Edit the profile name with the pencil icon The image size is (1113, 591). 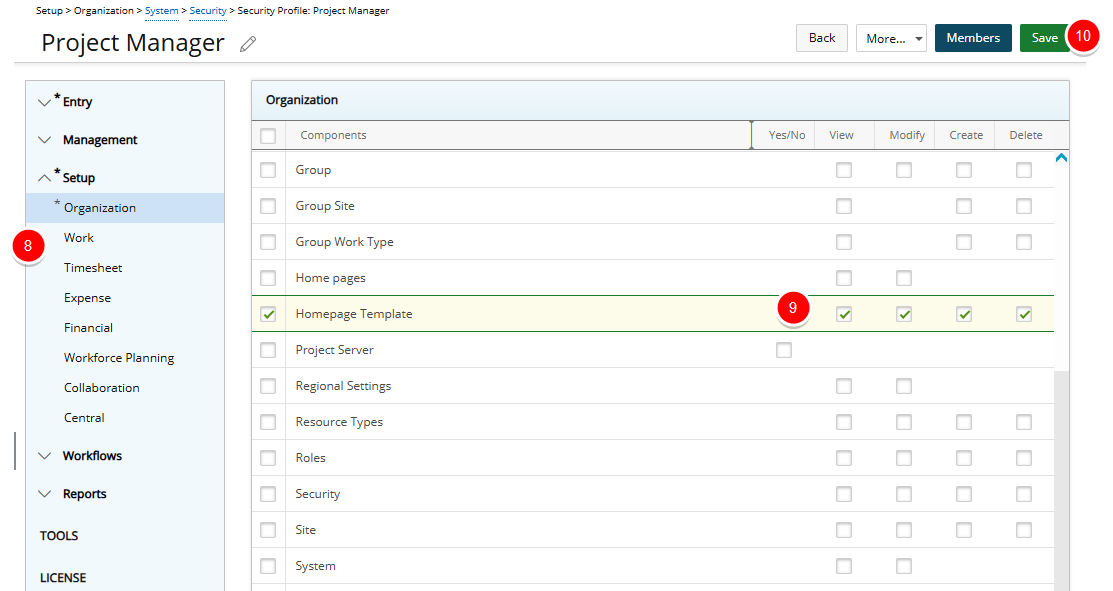(x=247, y=43)
